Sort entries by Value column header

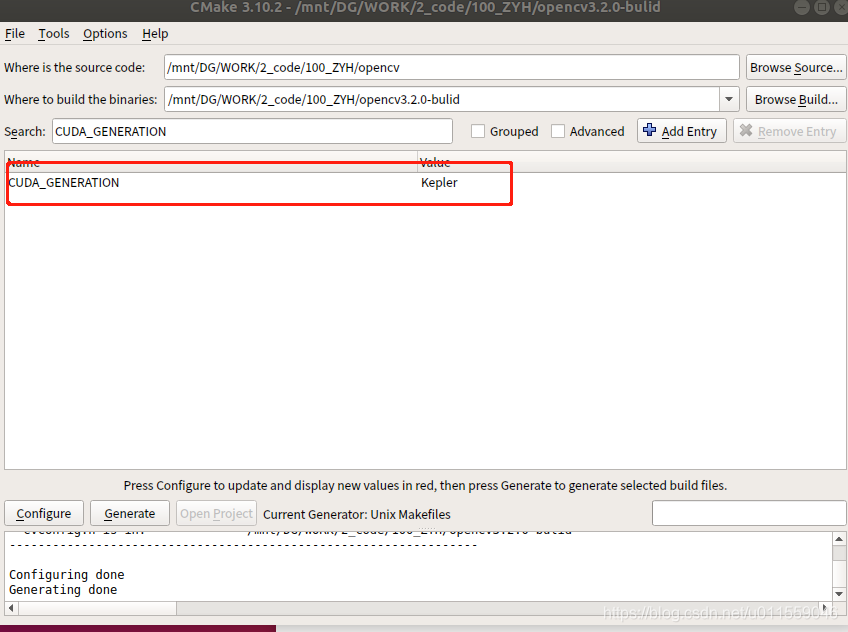[632, 162]
